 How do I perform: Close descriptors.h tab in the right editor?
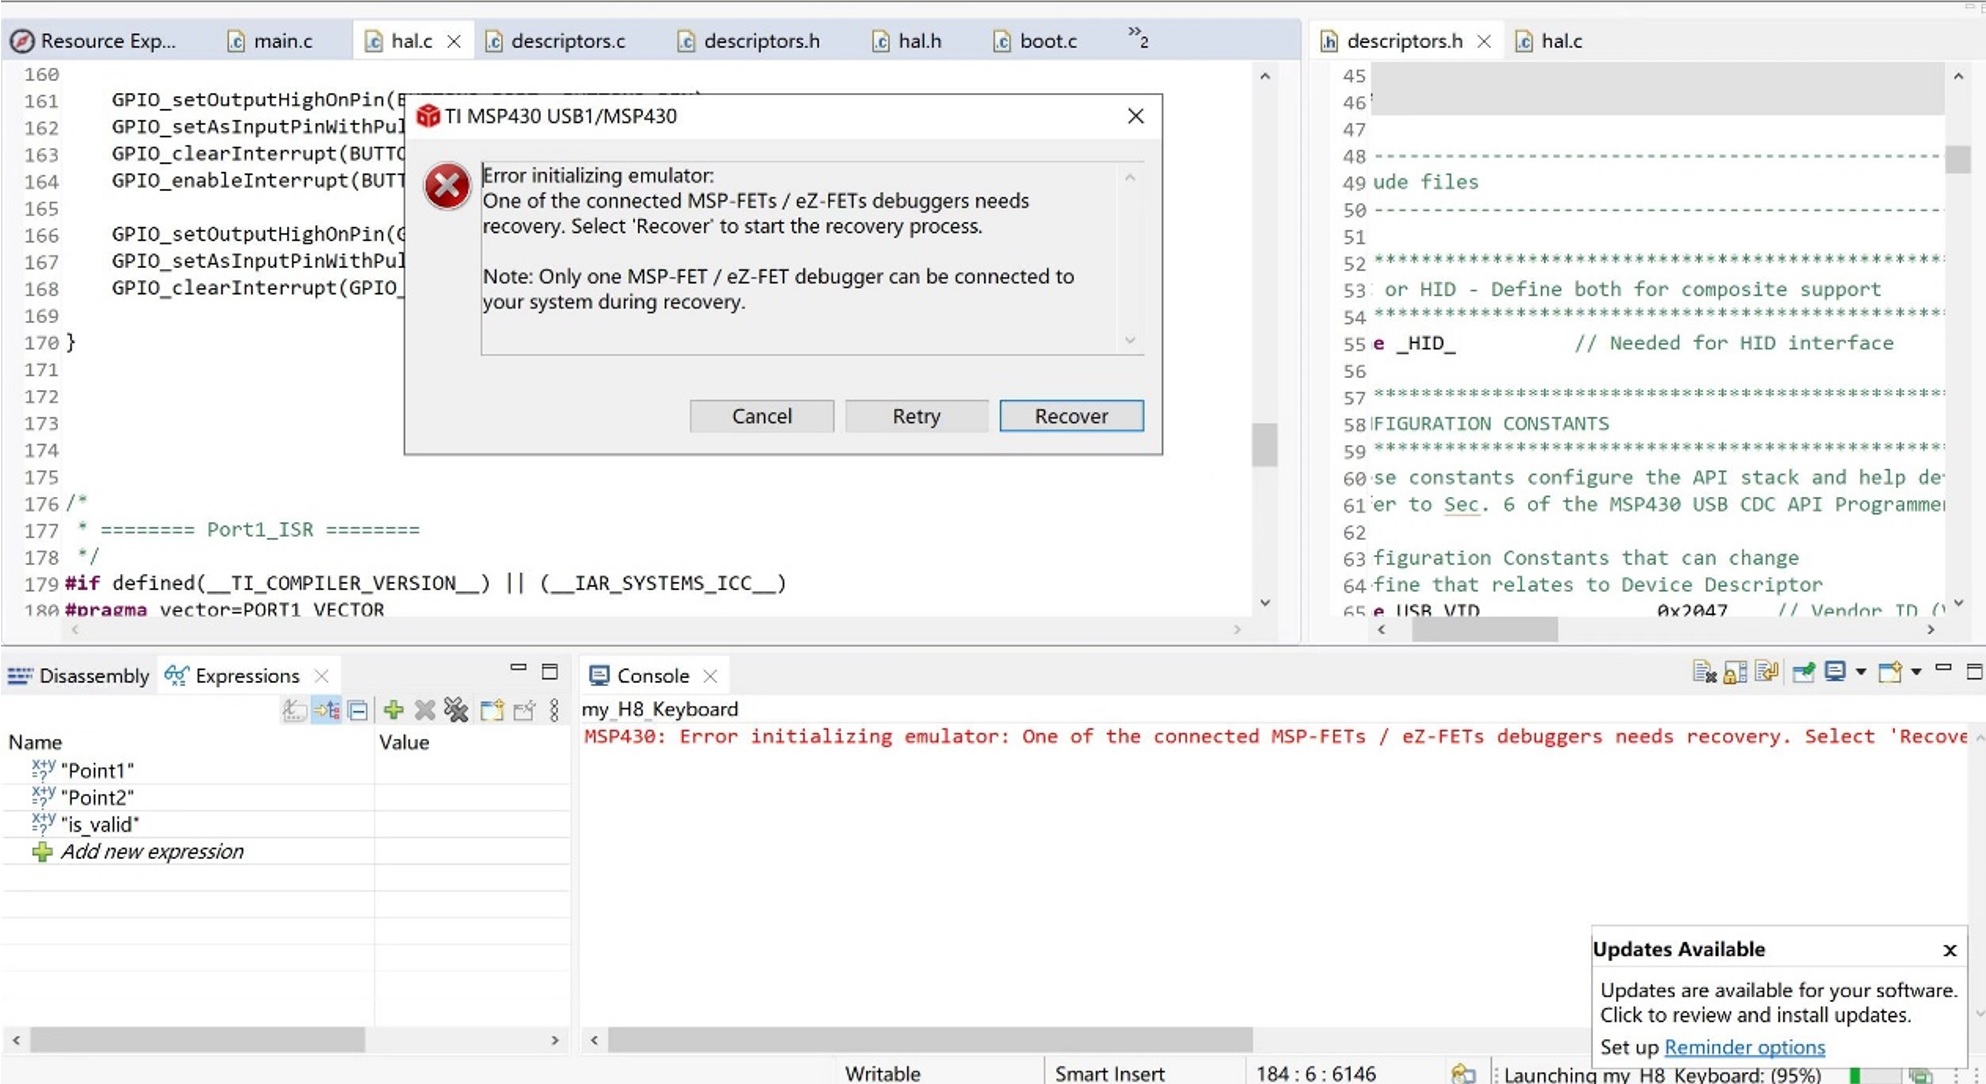(1484, 41)
